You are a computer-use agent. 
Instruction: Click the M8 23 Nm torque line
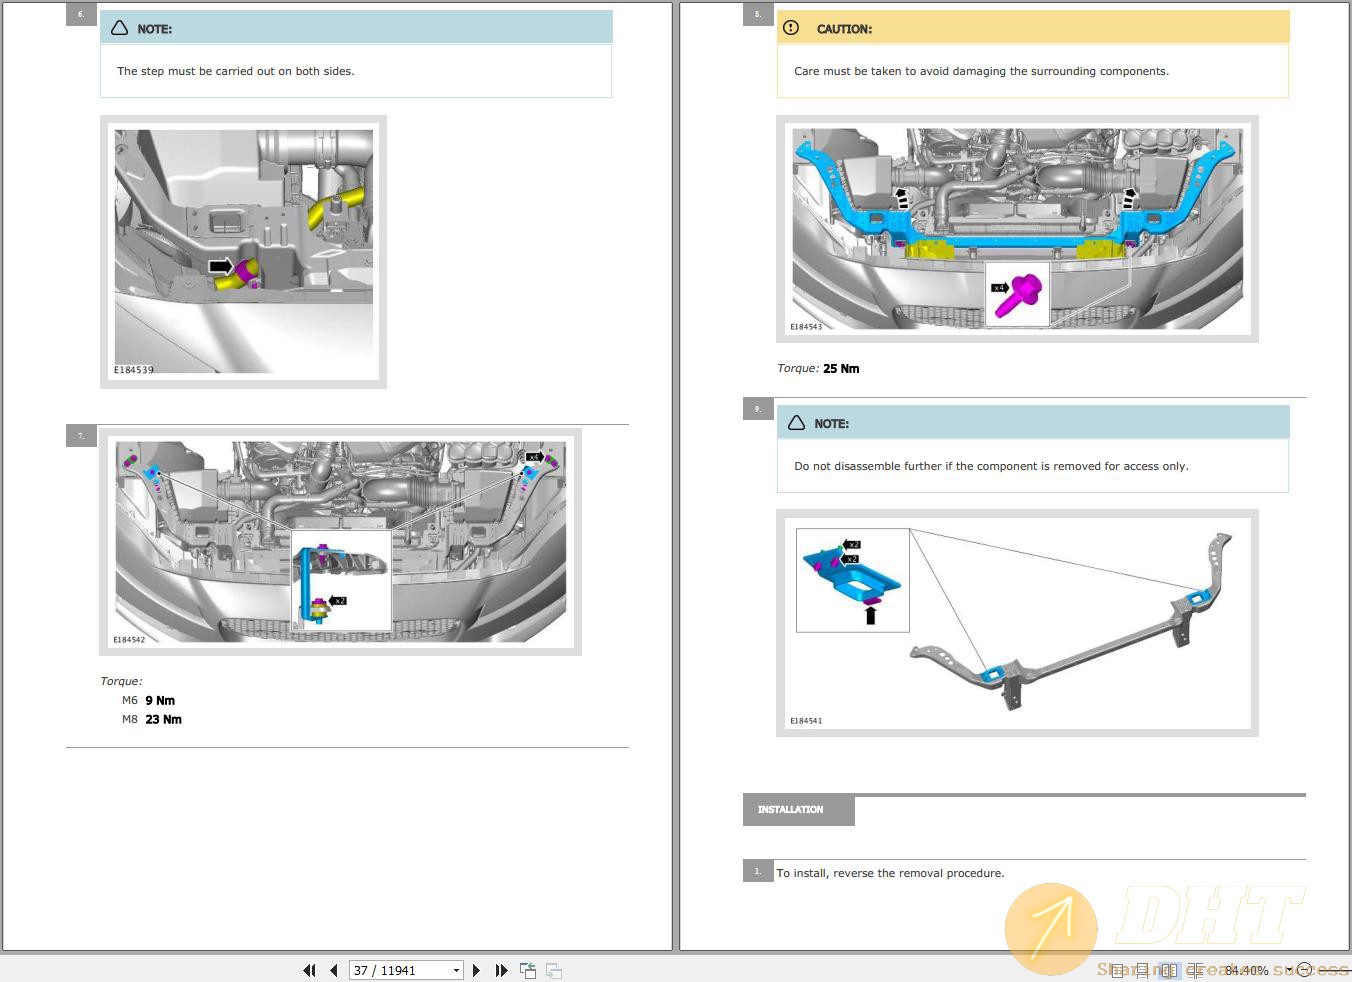[152, 719]
